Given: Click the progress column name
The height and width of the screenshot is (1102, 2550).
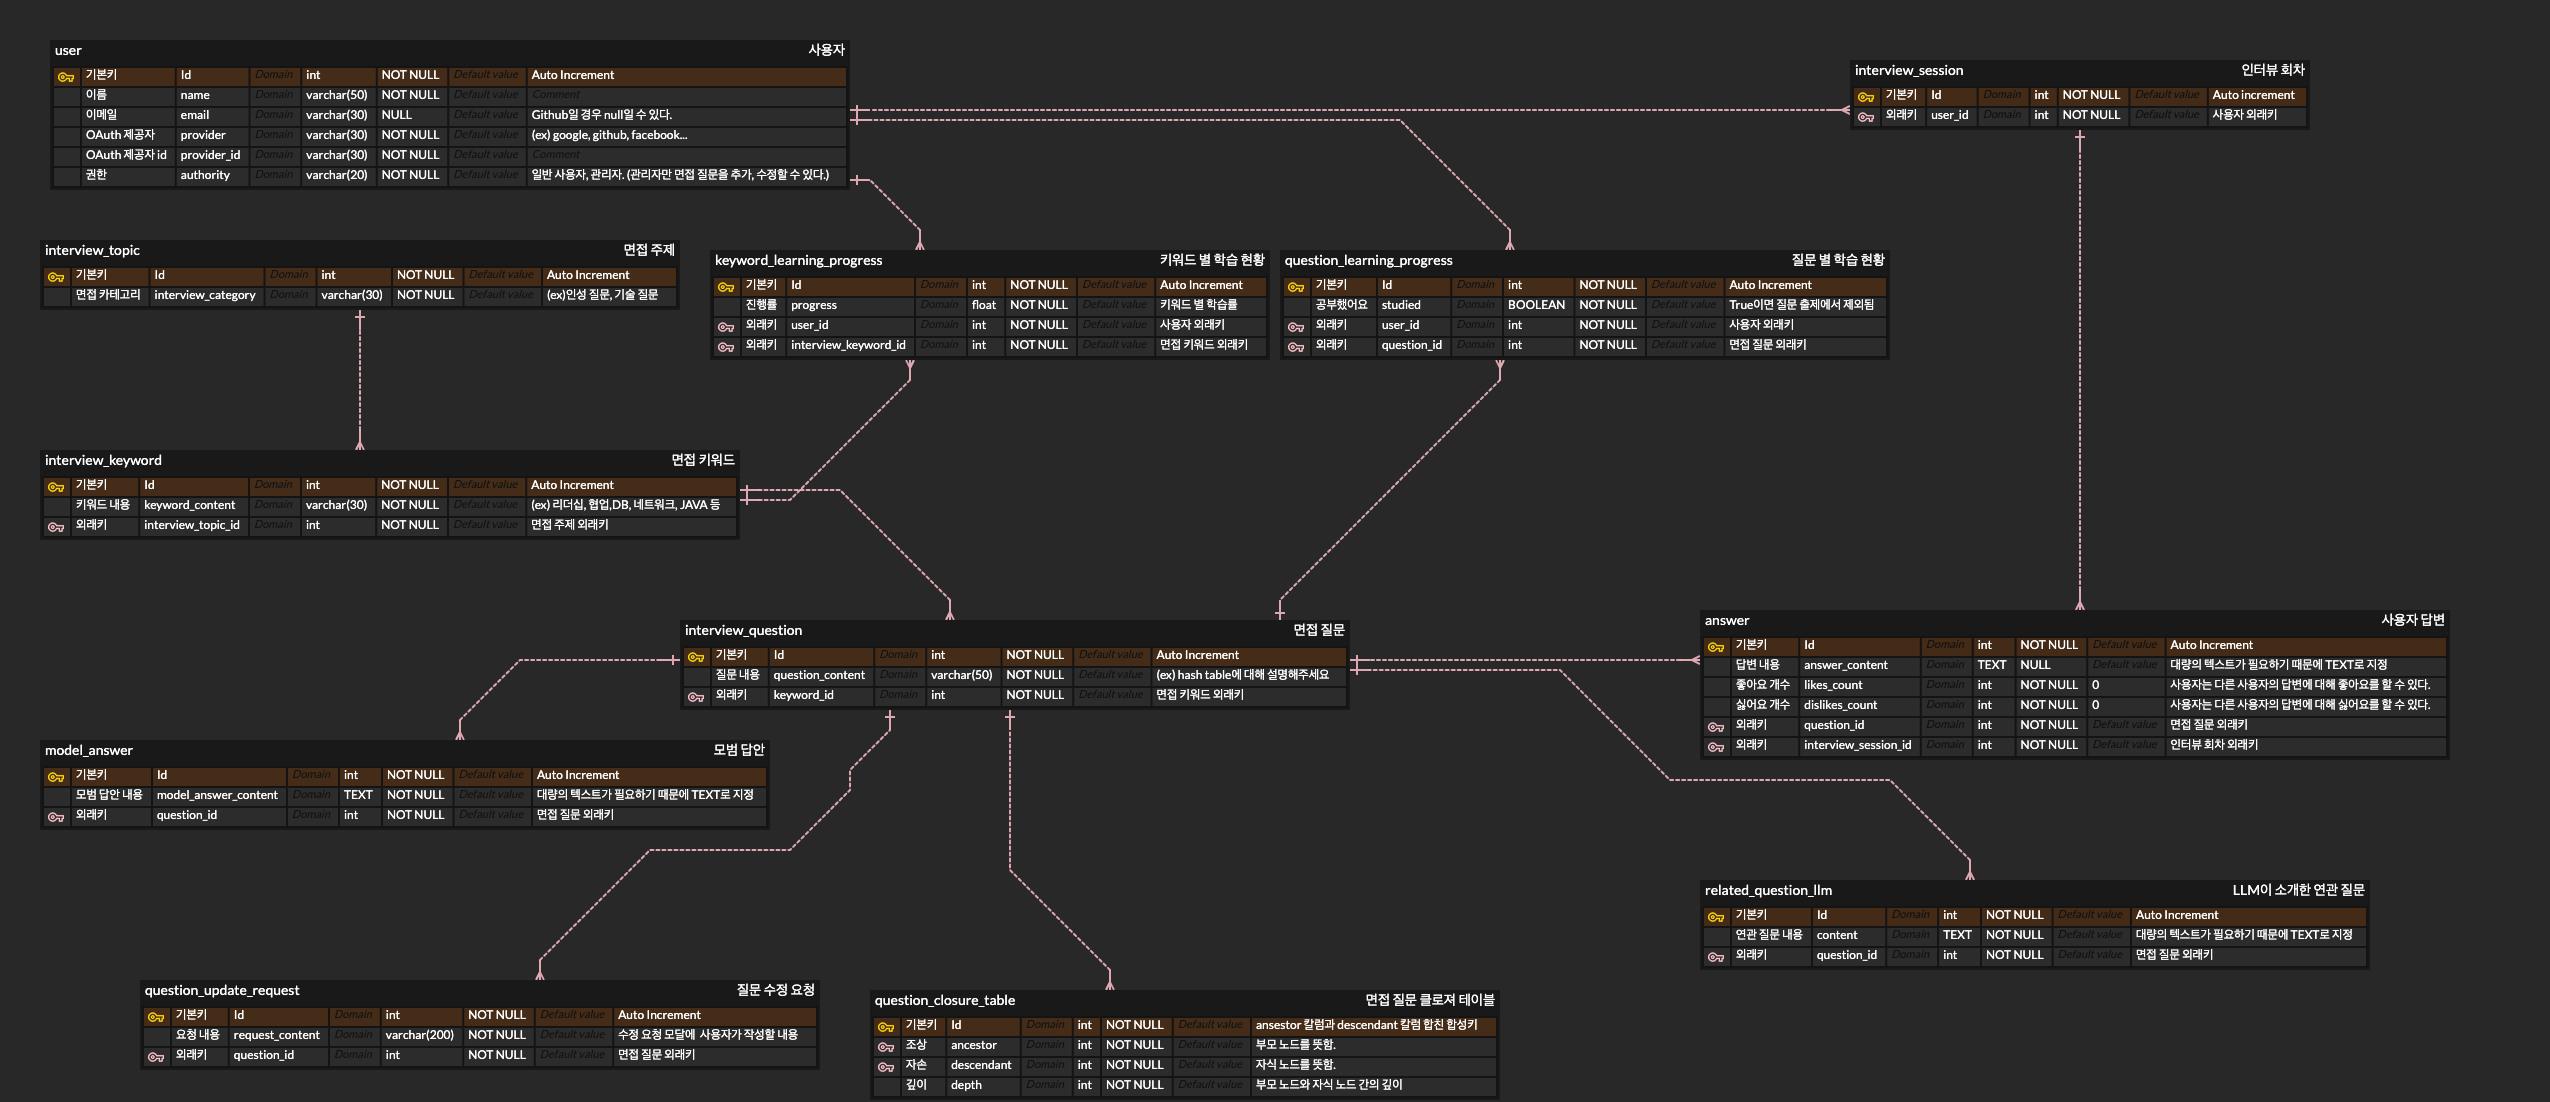Looking at the screenshot, I should point(813,305).
